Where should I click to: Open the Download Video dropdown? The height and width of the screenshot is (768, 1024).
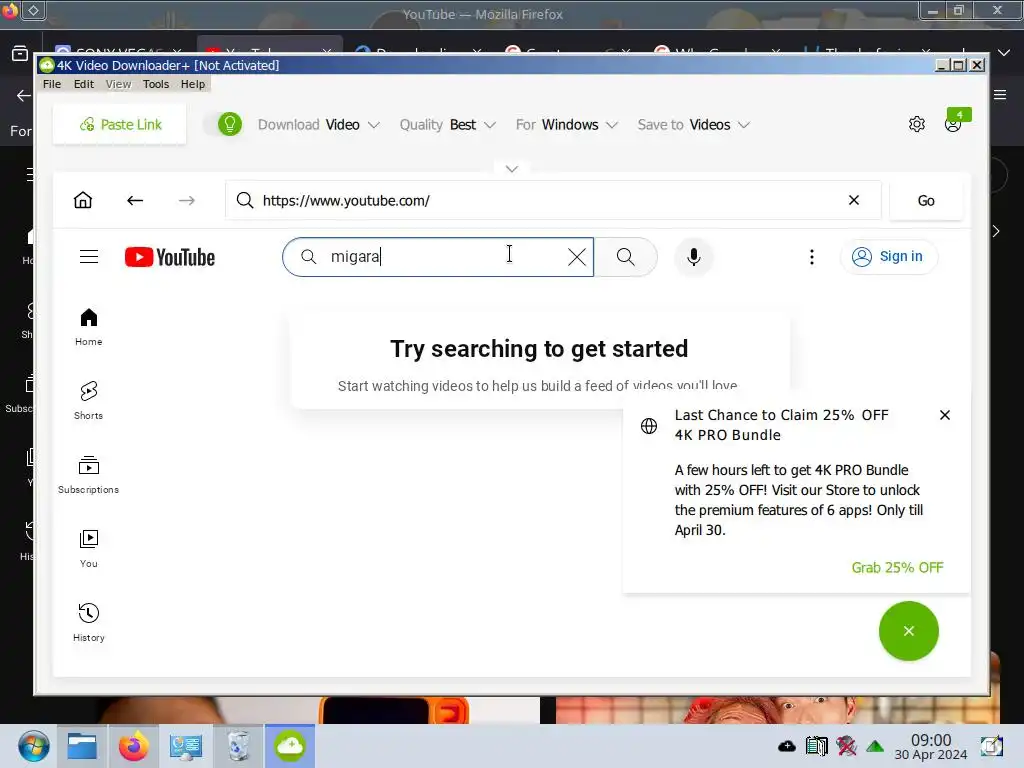point(318,125)
